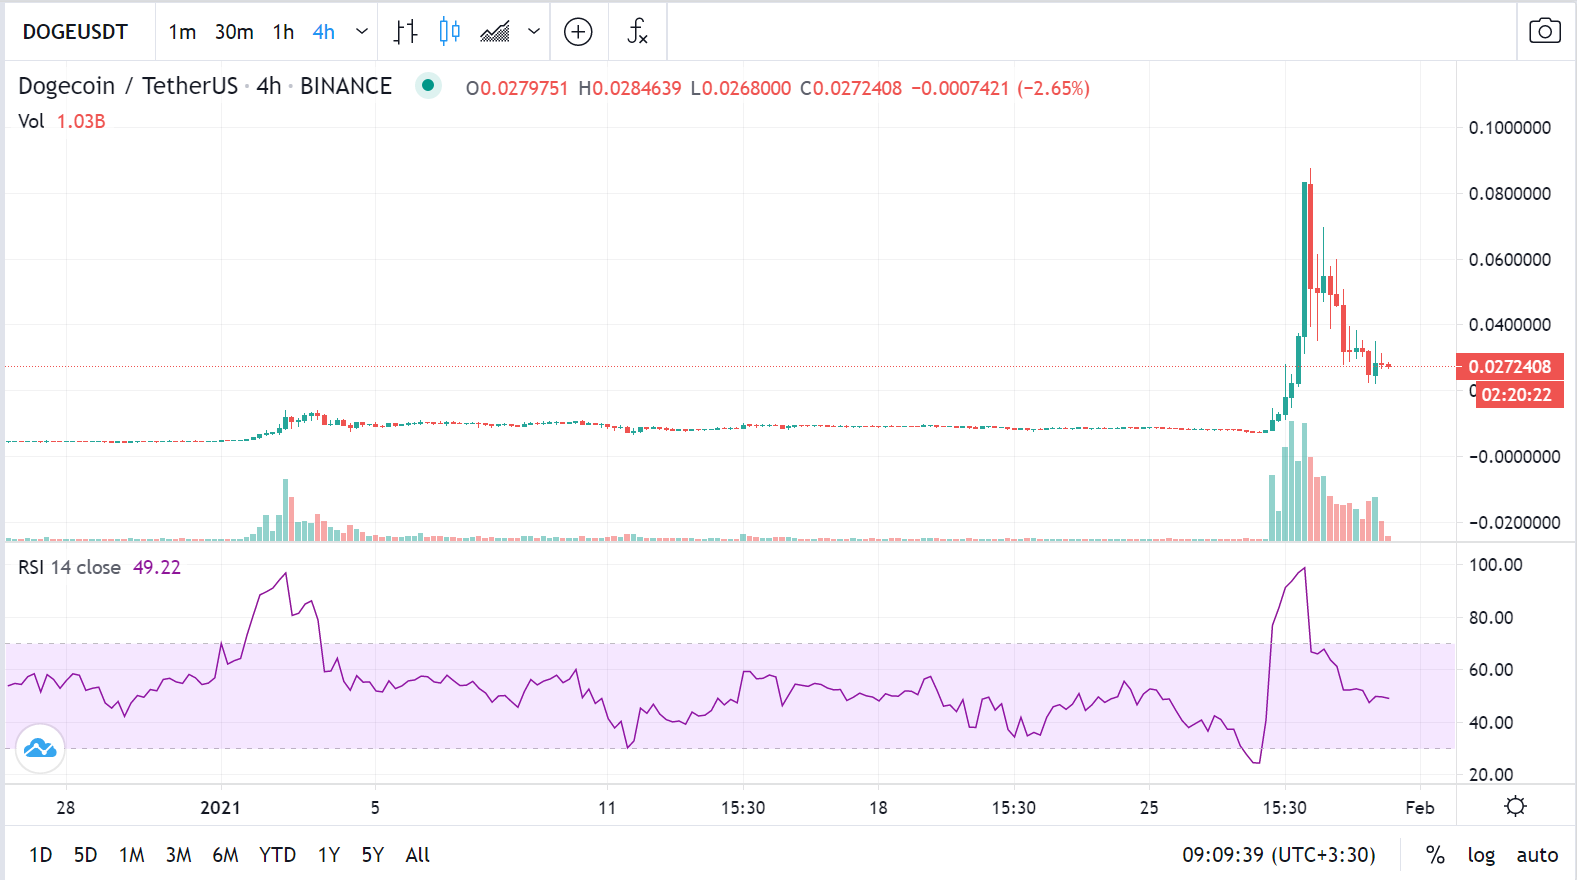Click the change value −0.0007421 (−2.65%)
The image size is (1577, 880).
tap(1000, 88)
